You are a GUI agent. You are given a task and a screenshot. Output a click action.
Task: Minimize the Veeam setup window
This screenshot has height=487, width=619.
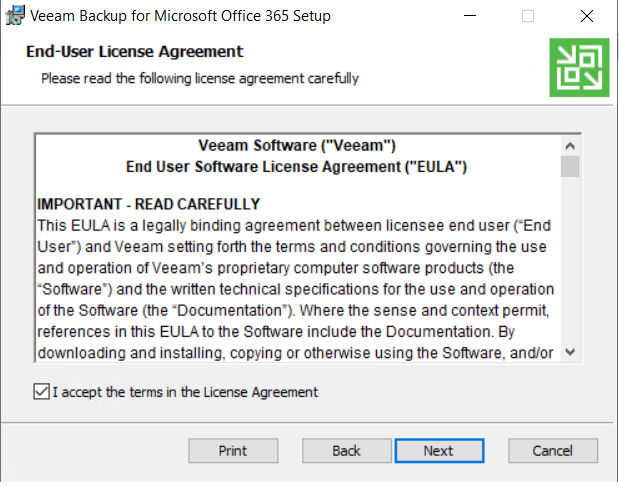pyautogui.click(x=470, y=16)
